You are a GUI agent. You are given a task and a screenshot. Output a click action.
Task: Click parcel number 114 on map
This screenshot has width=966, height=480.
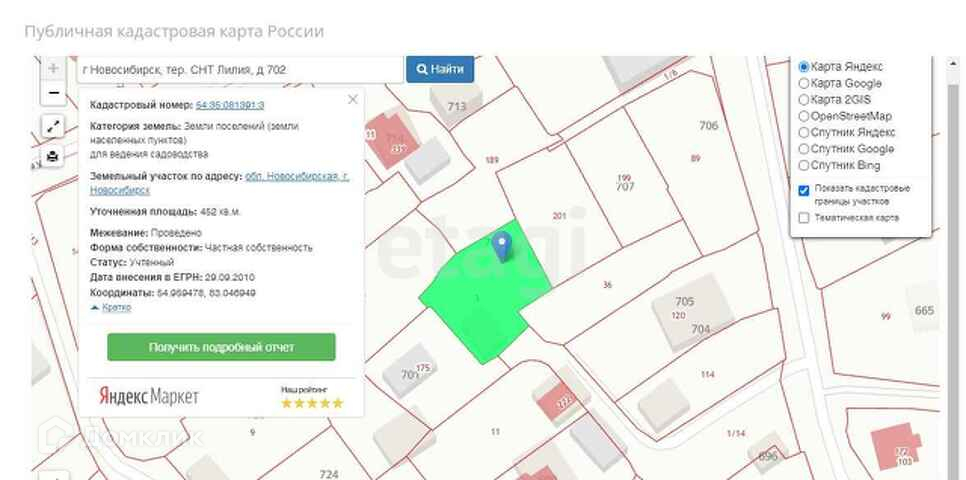pos(707,374)
